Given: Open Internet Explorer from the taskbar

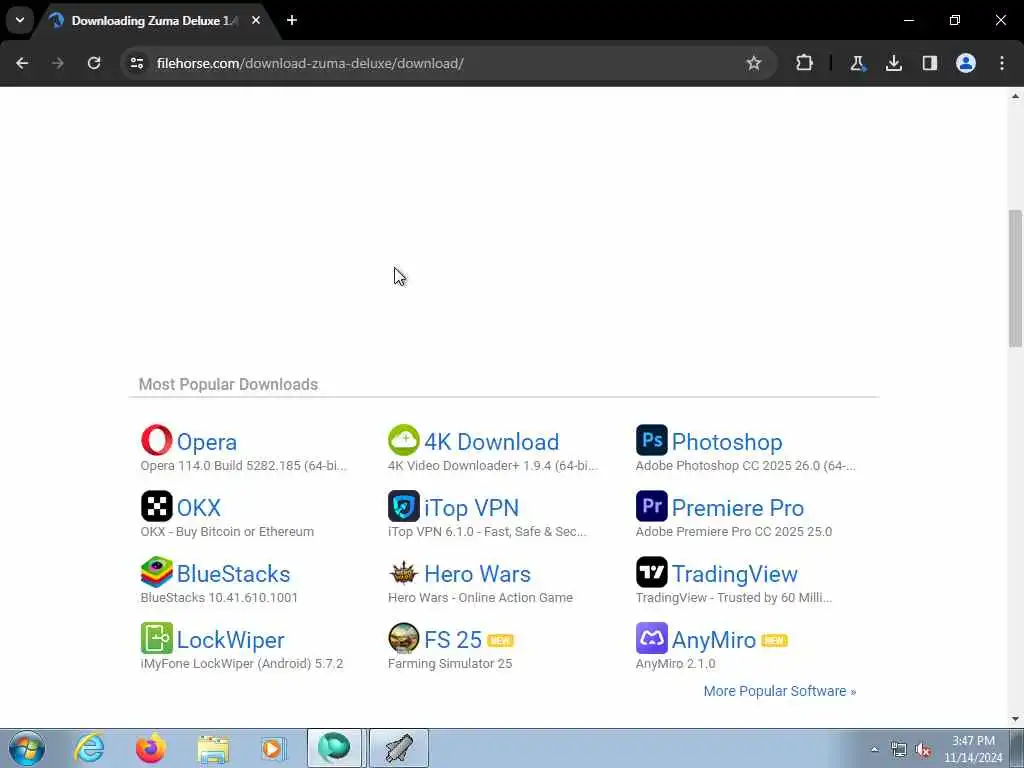Looking at the screenshot, I should coord(89,748).
